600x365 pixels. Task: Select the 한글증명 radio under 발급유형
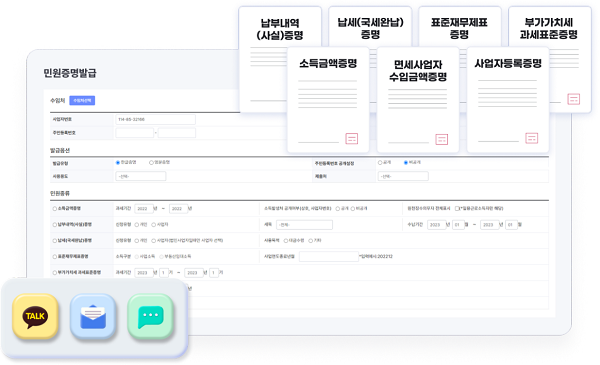(118, 163)
